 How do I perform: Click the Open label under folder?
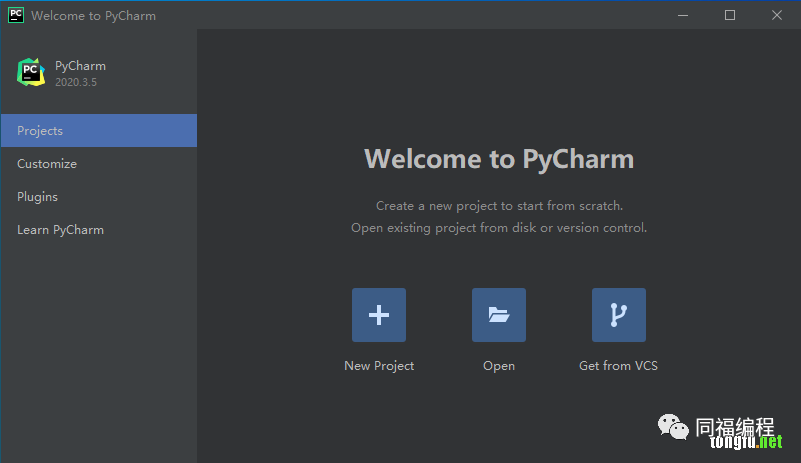pyautogui.click(x=499, y=366)
